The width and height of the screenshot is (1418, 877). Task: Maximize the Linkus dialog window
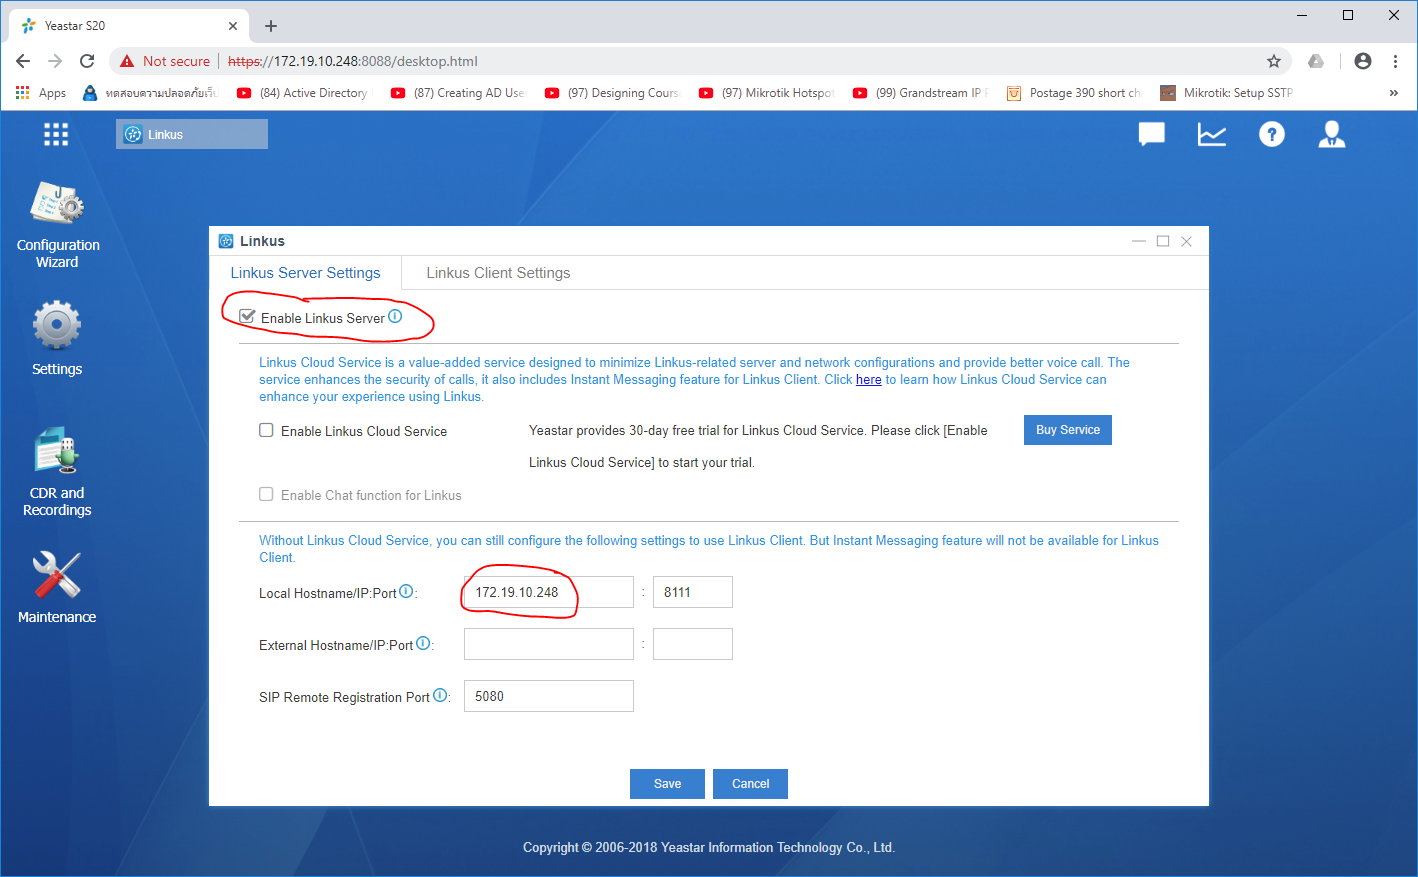click(1163, 241)
